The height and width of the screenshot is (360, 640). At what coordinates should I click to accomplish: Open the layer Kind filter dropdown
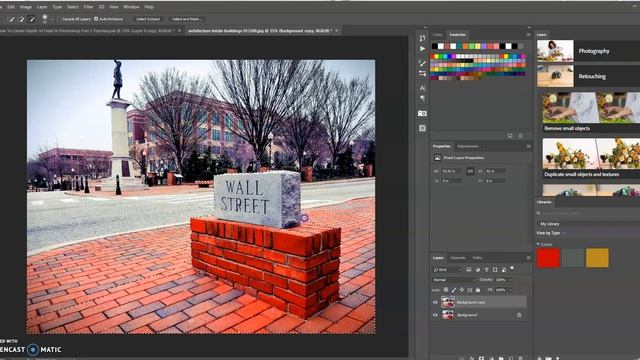tap(448, 270)
